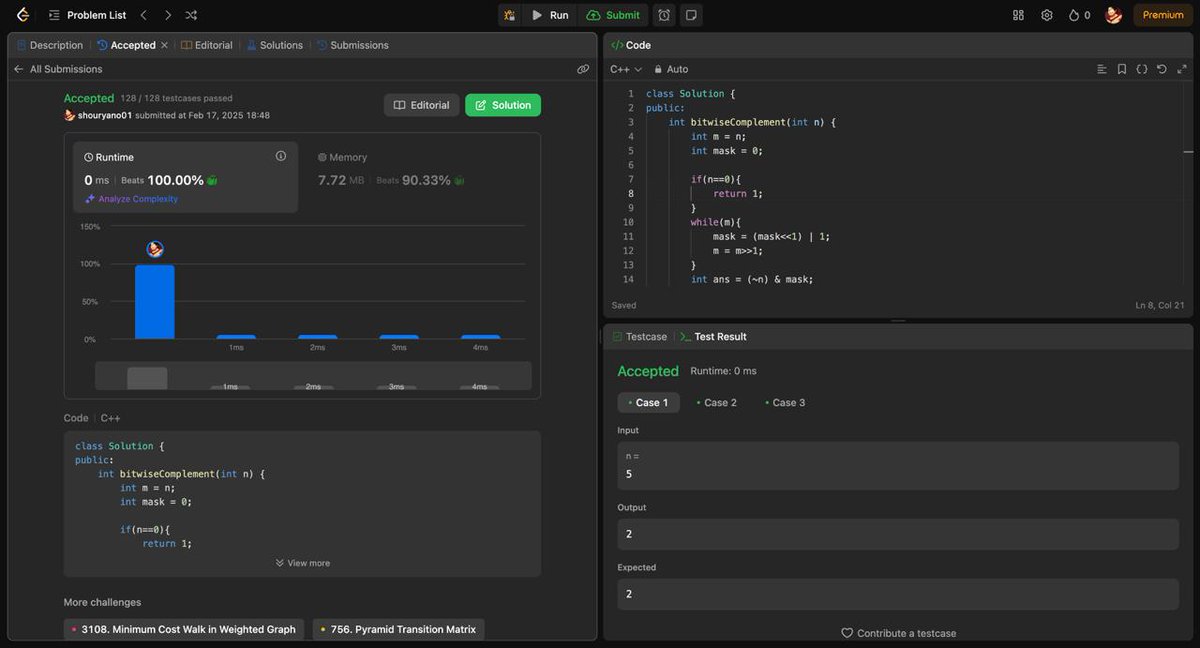Image resolution: width=1200 pixels, height=648 pixels.
Task: Switch to the Description tab
Action: coord(50,45)
